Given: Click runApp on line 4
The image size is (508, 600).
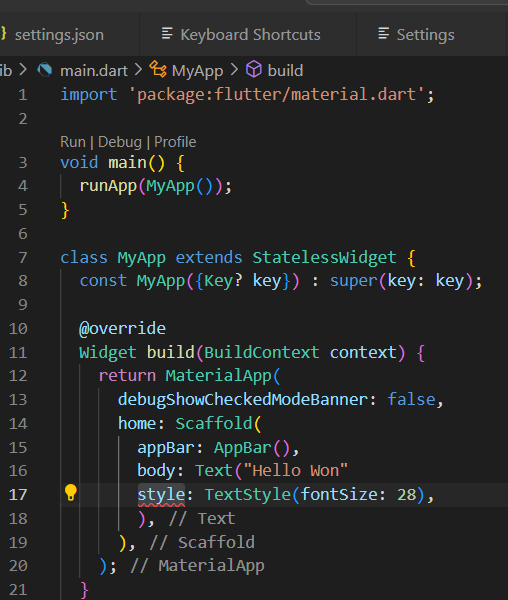Looking at the screenshot, I should click(108, 187).
